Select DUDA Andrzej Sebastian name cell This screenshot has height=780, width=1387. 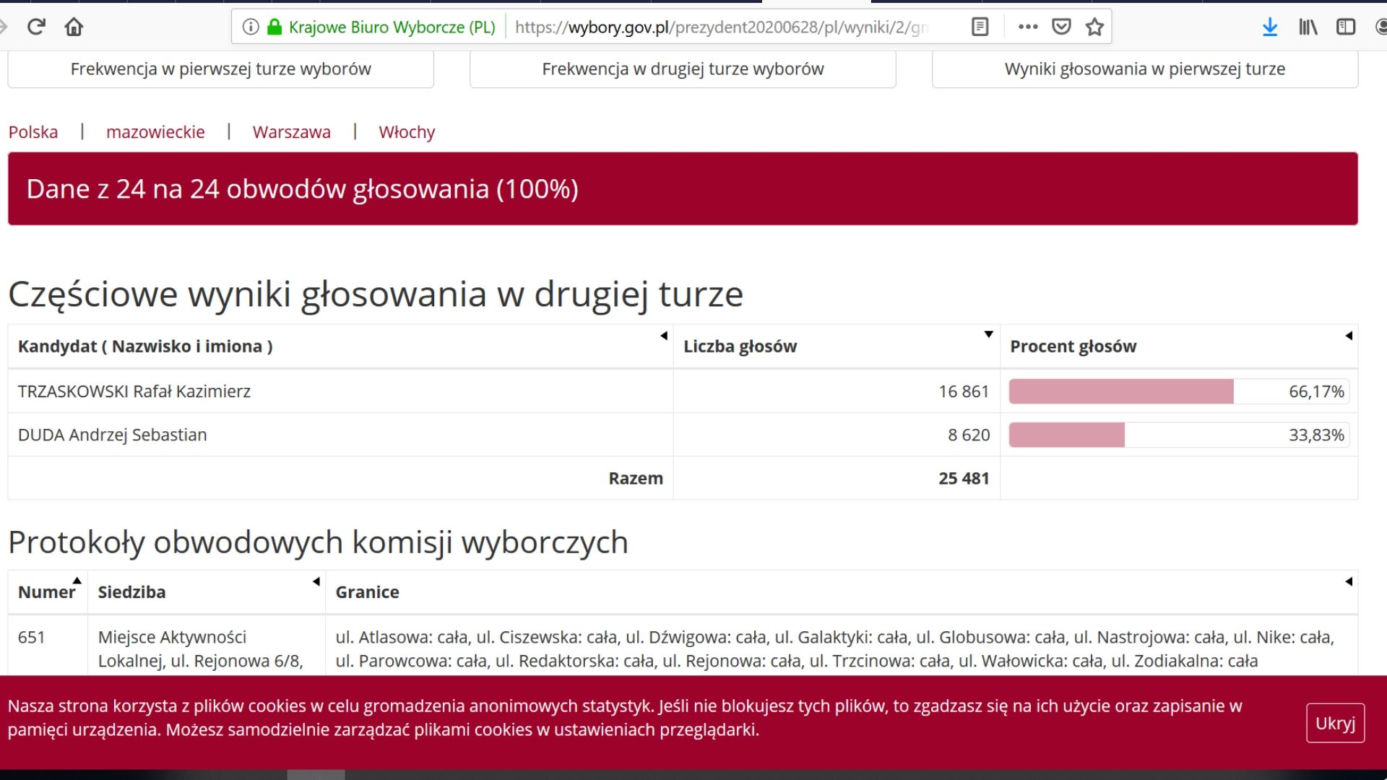340,435
